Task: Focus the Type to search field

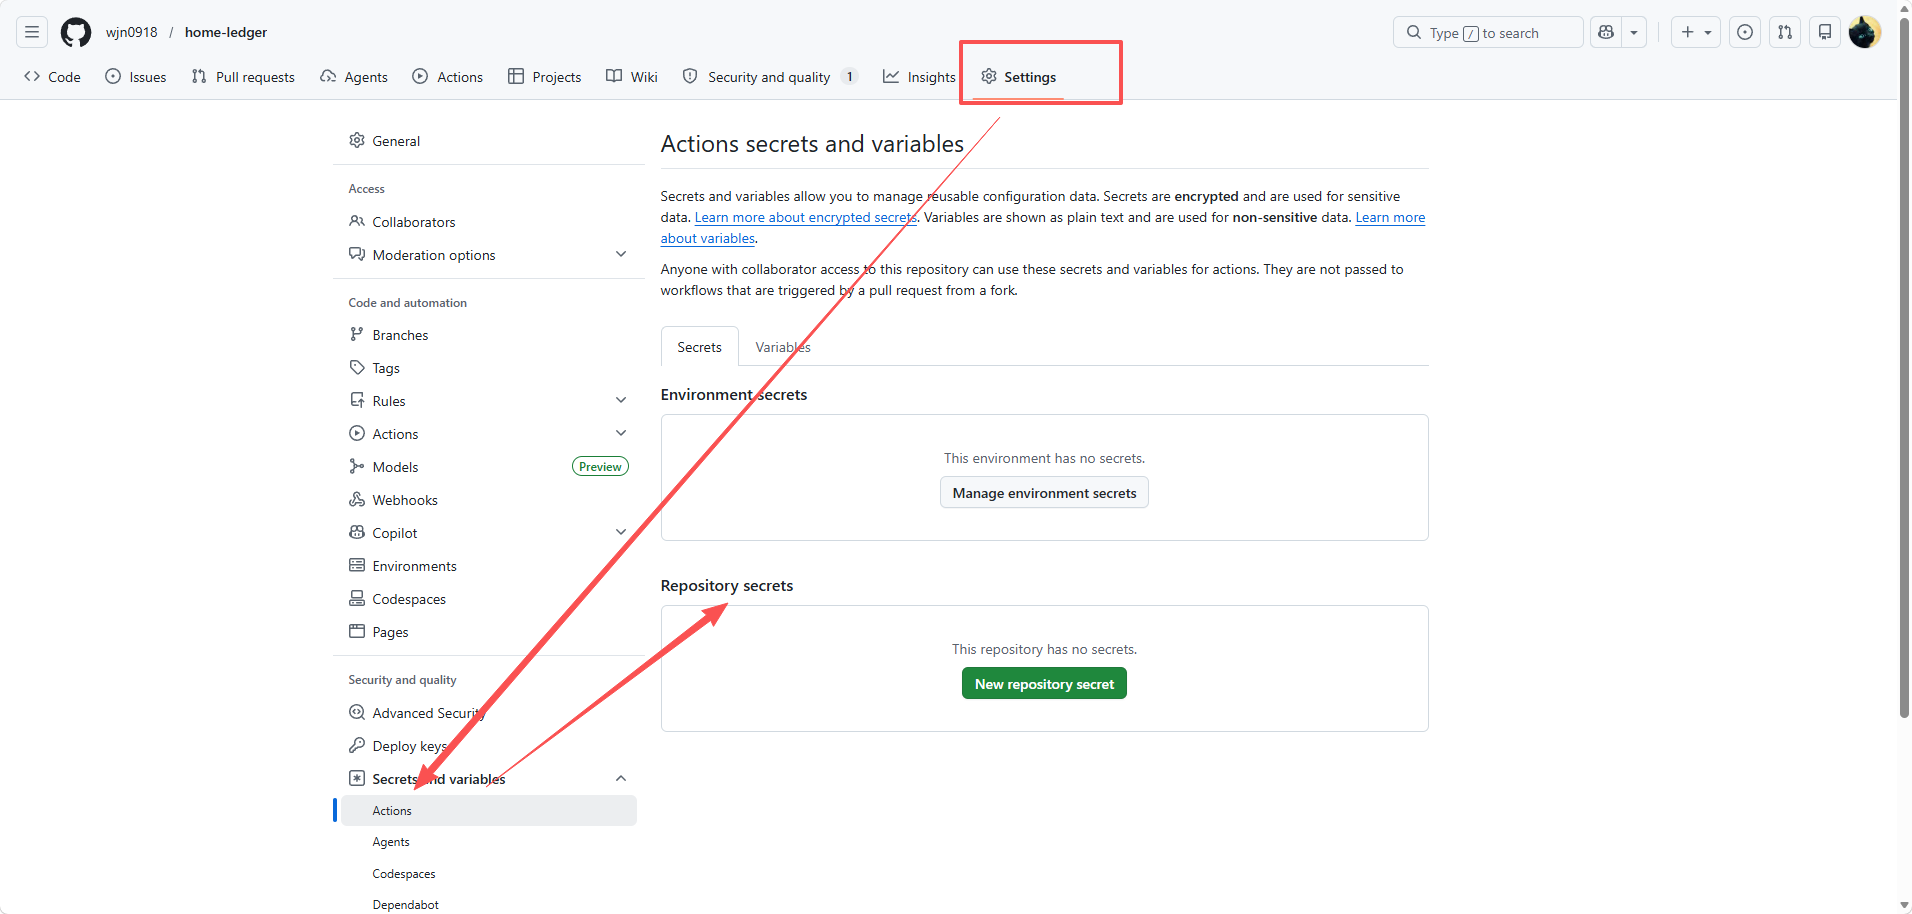Action: [1488, 32]
